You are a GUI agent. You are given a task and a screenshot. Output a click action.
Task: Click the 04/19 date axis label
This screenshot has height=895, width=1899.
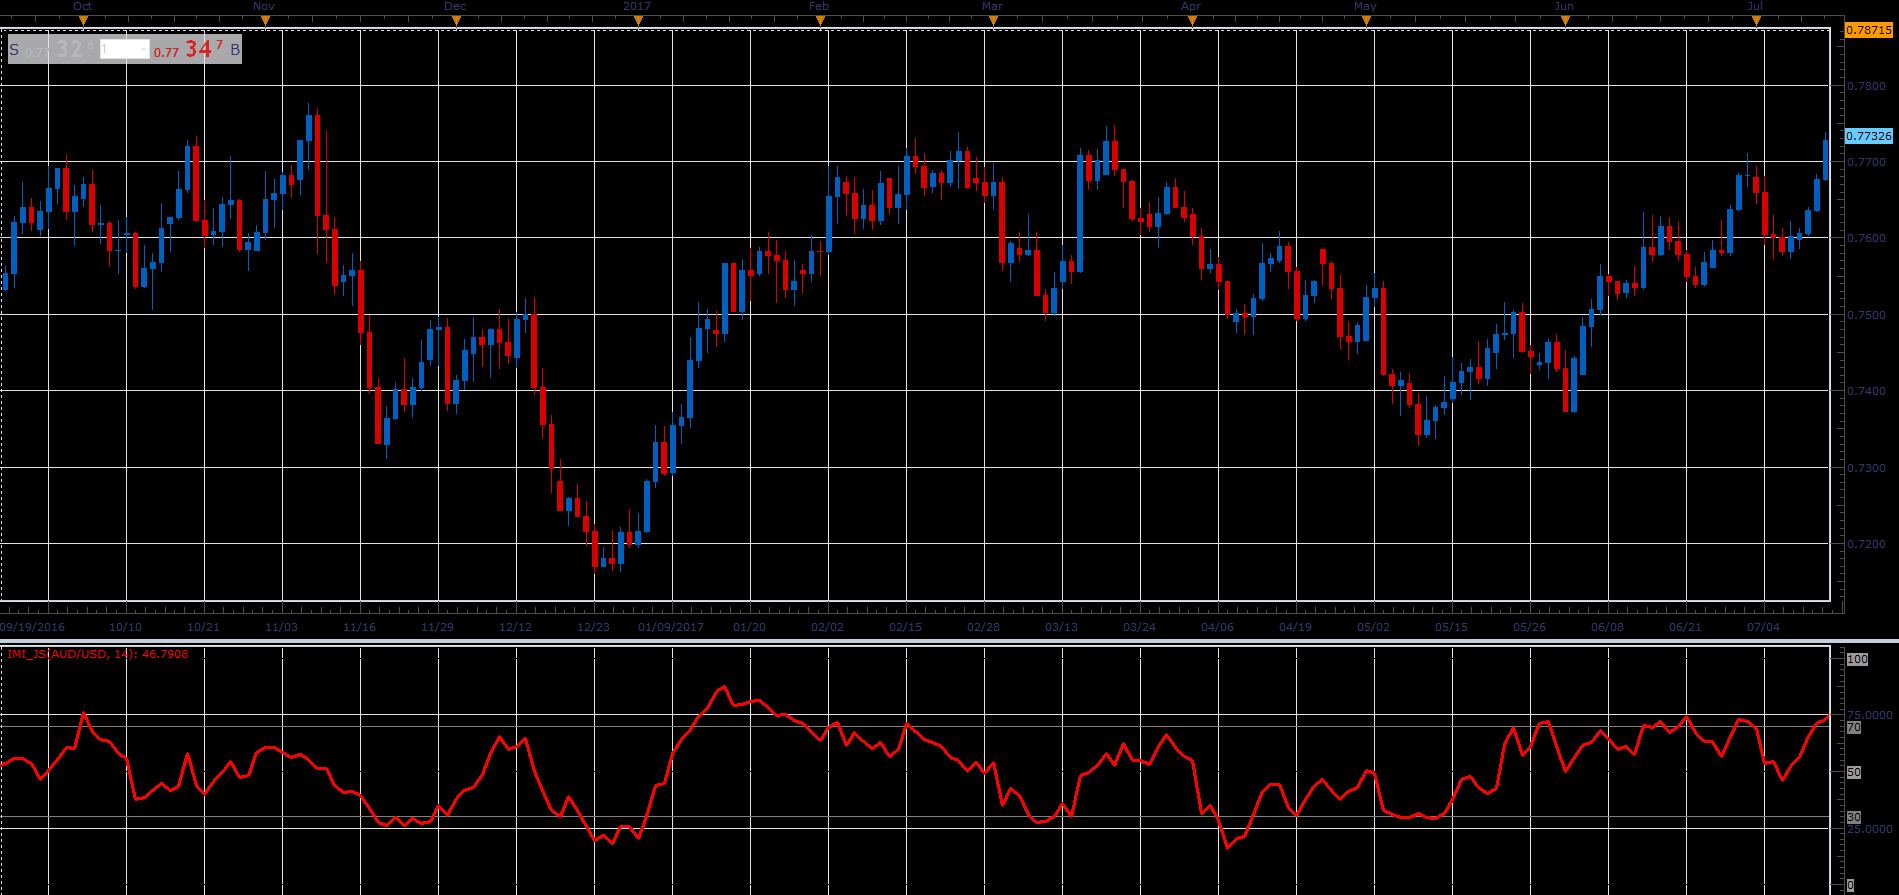(x=1295, y=627)
